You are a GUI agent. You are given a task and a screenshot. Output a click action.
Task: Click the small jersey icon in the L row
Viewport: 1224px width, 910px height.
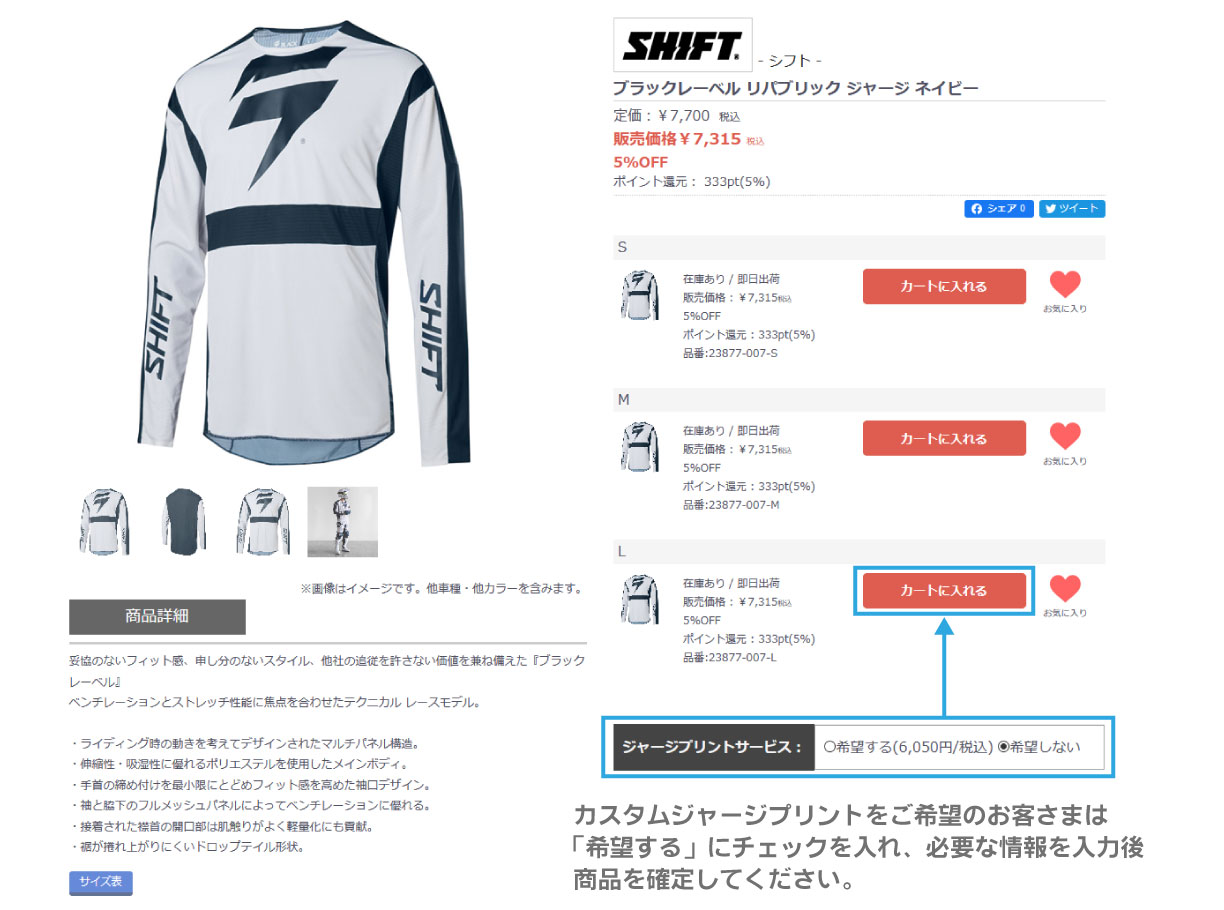click(x=639, y=599)
